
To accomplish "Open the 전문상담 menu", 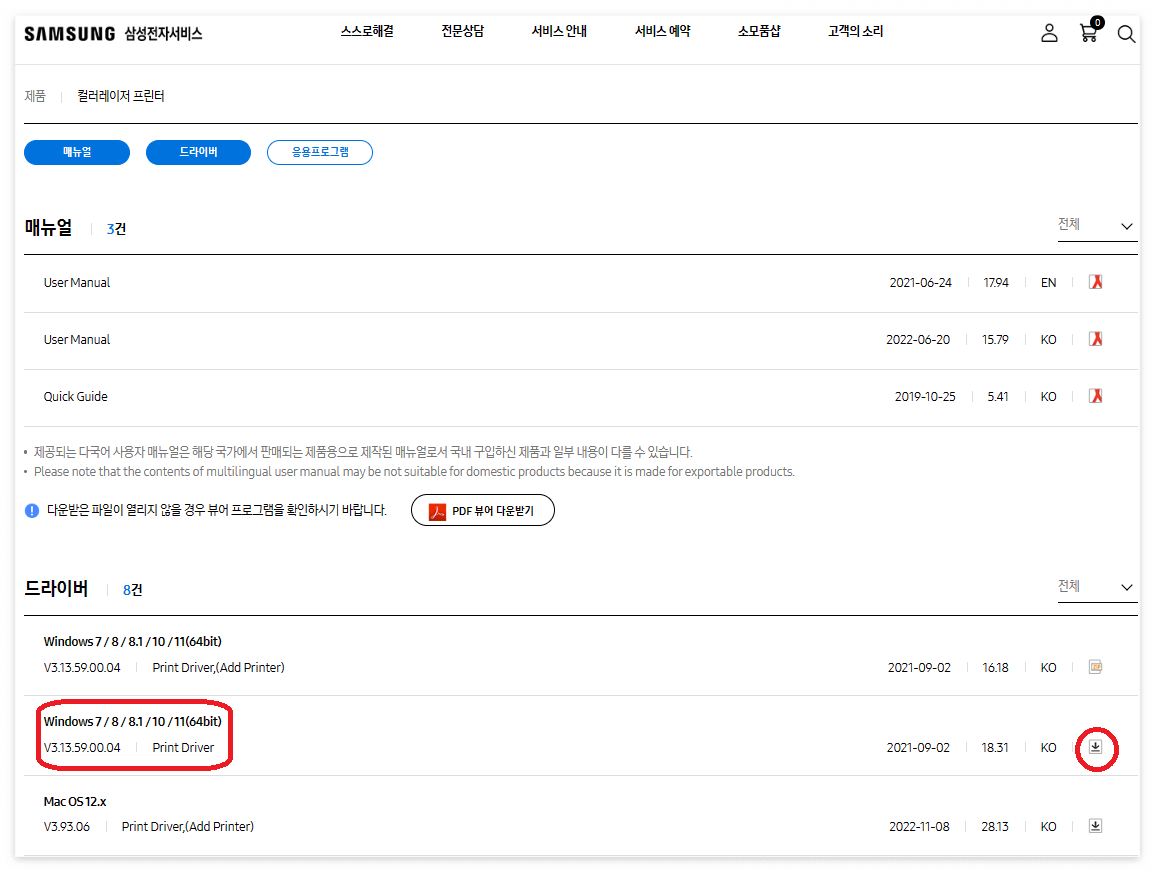I will click(x=463, y=31).
